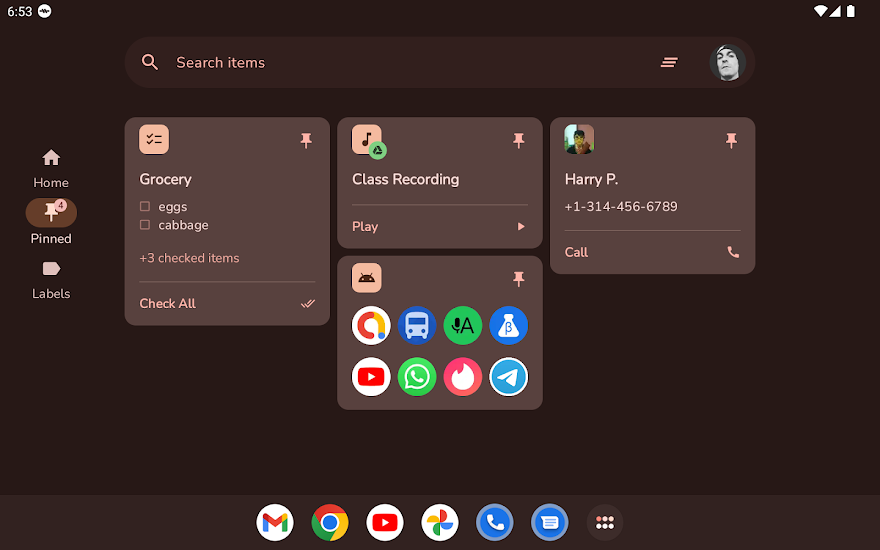
Task: Open the blue beta flask app
Action: point(509,325)
